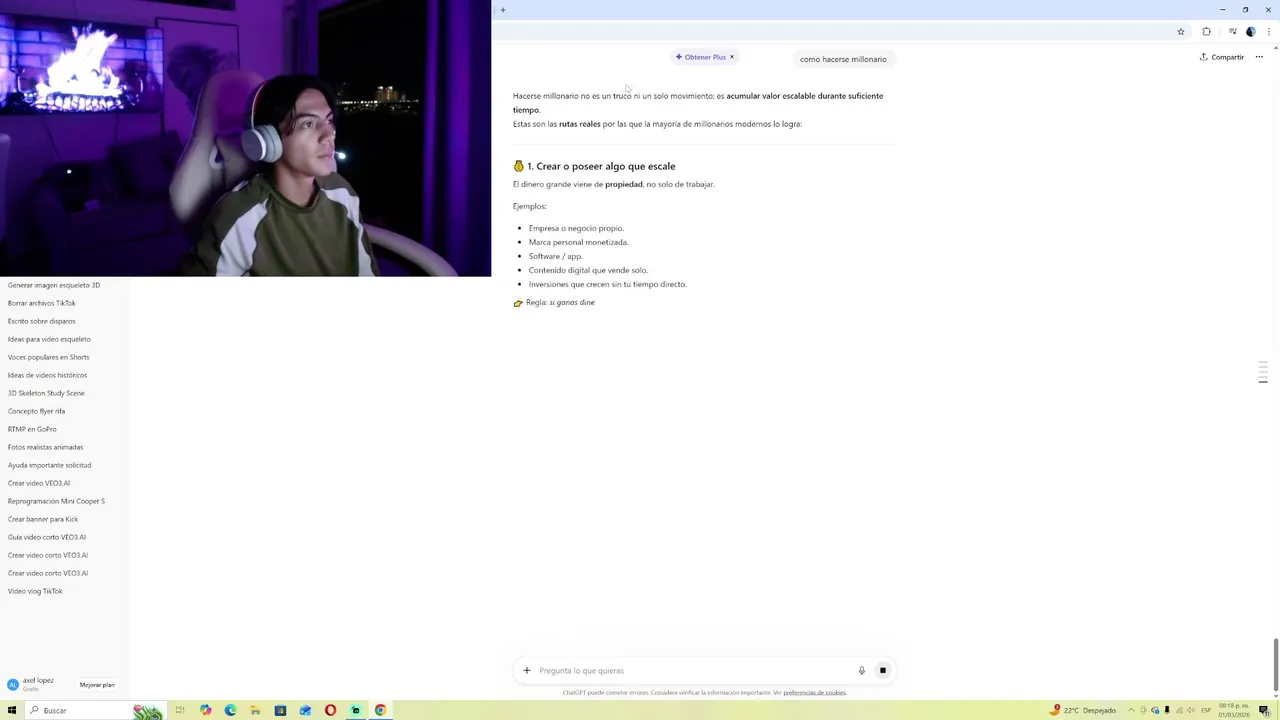
Task: Open the Windows notification center icon
Action: (x=1264, y=710)
